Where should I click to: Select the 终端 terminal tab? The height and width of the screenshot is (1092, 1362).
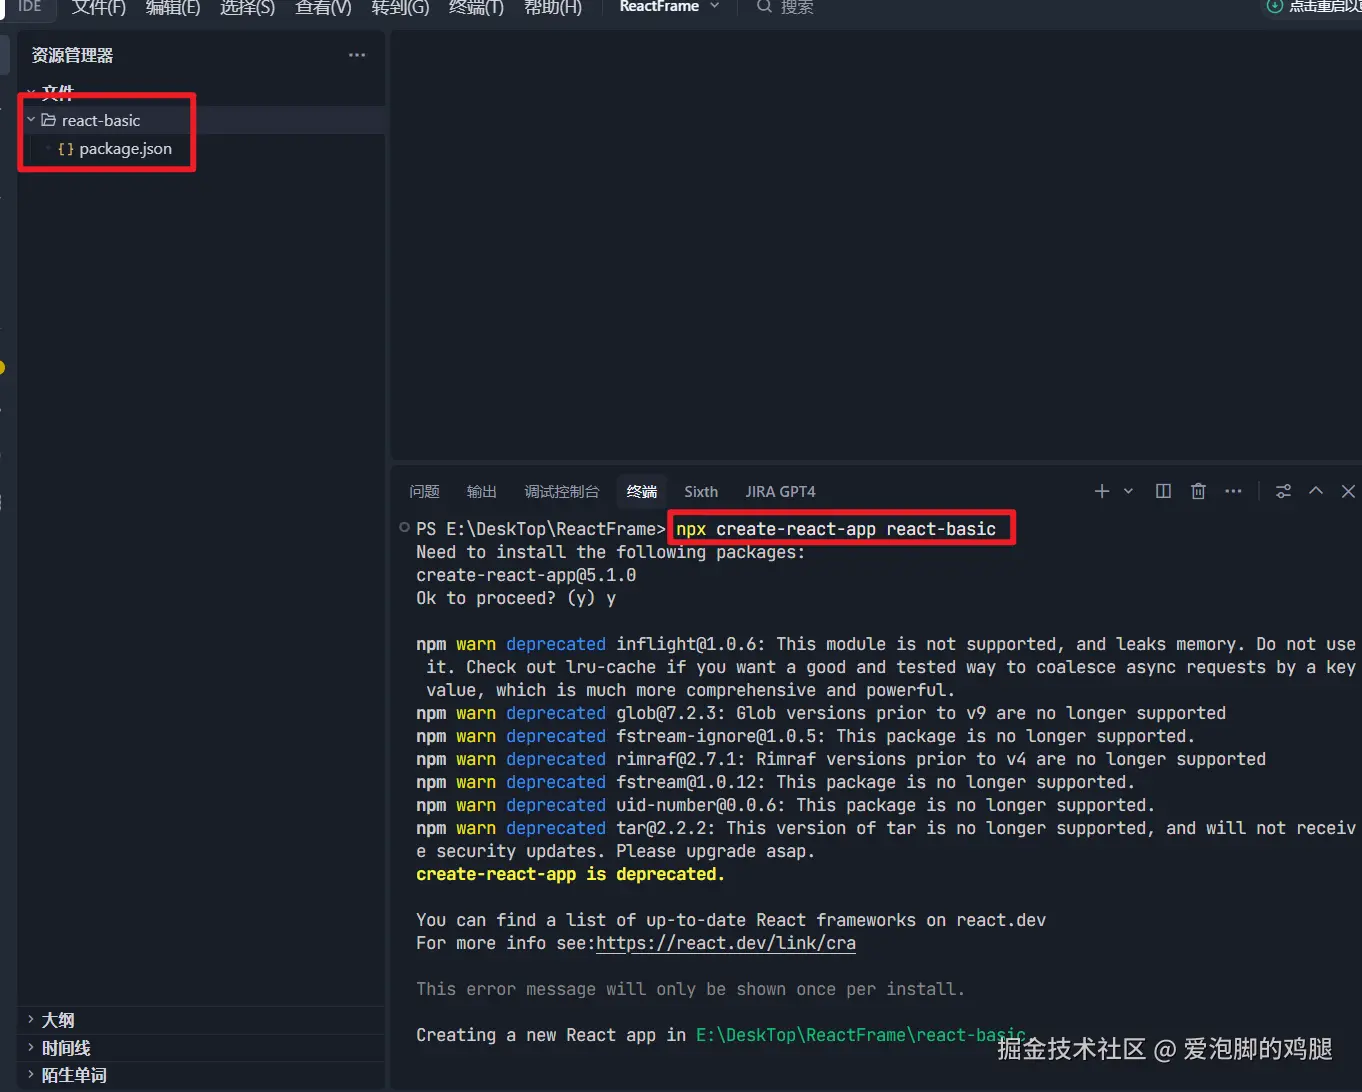[x=641, y=491]
